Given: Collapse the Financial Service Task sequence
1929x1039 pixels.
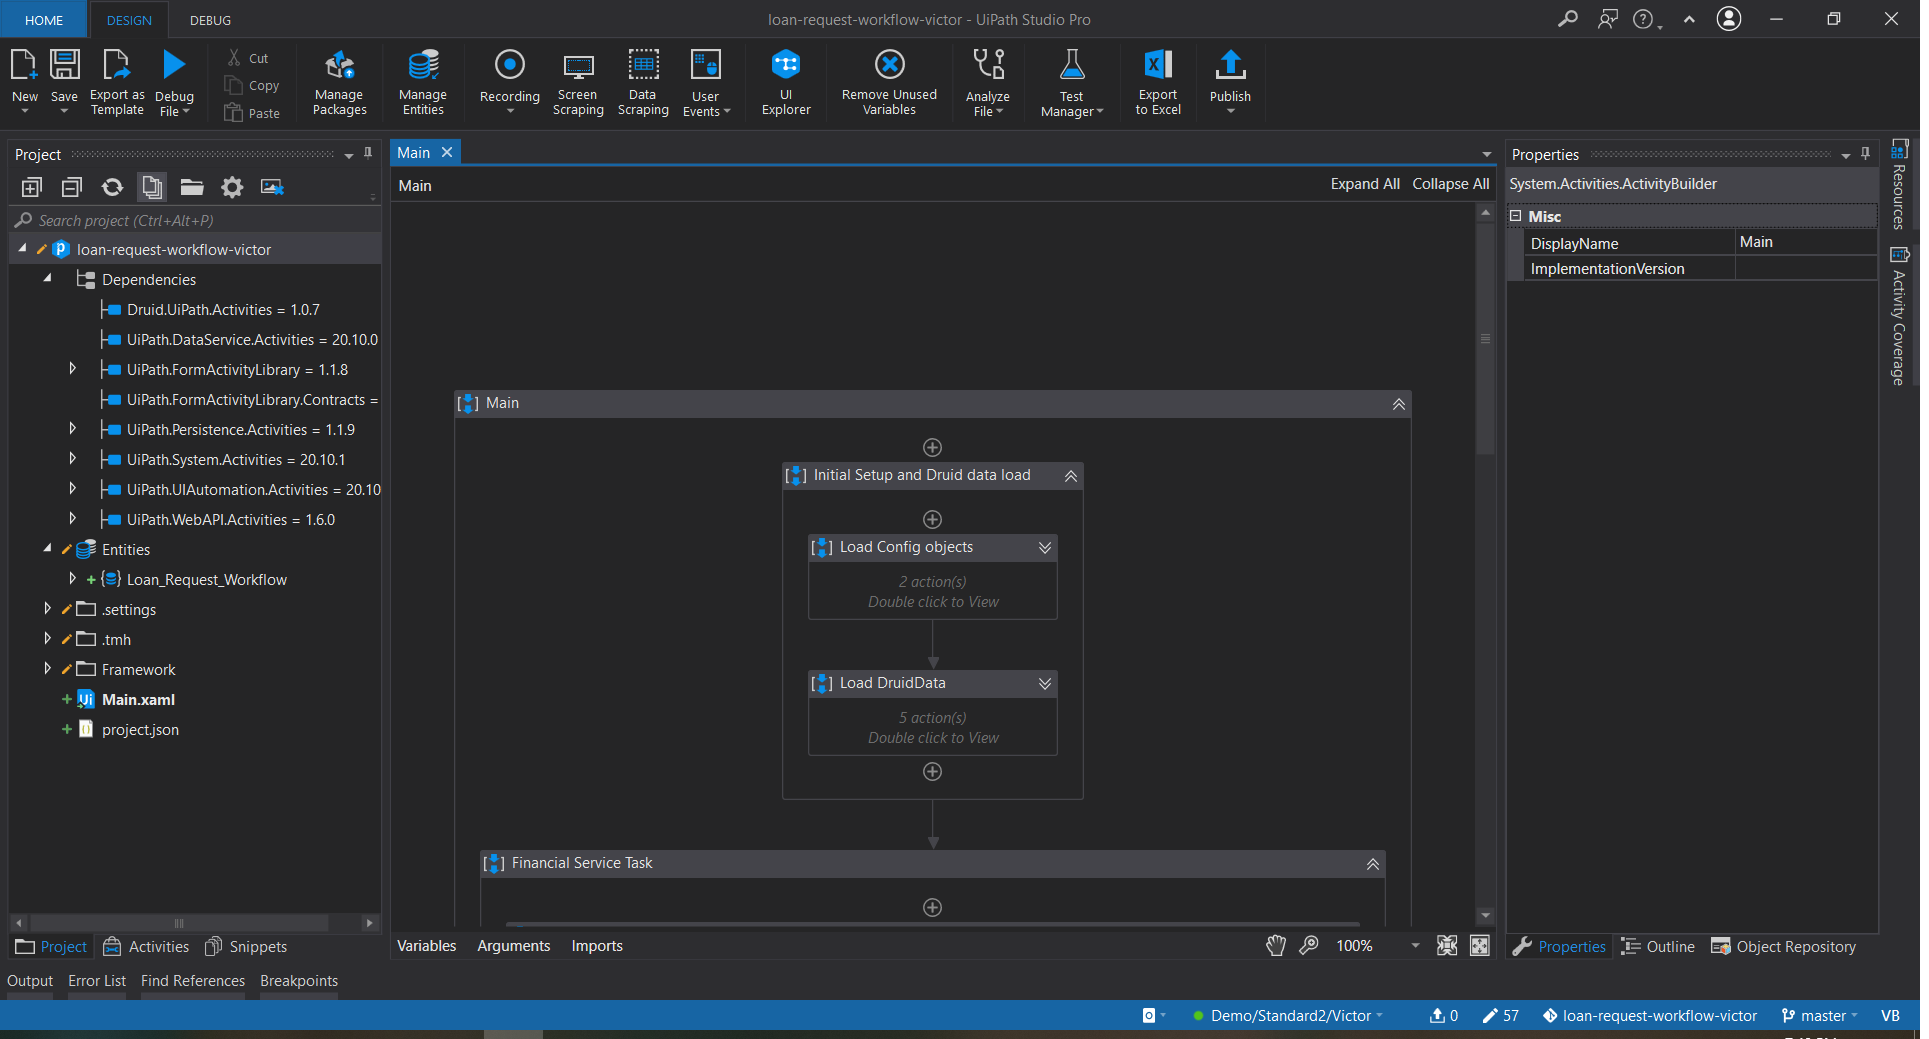Looking at the screenshot, I should (x=1373, y=864).
